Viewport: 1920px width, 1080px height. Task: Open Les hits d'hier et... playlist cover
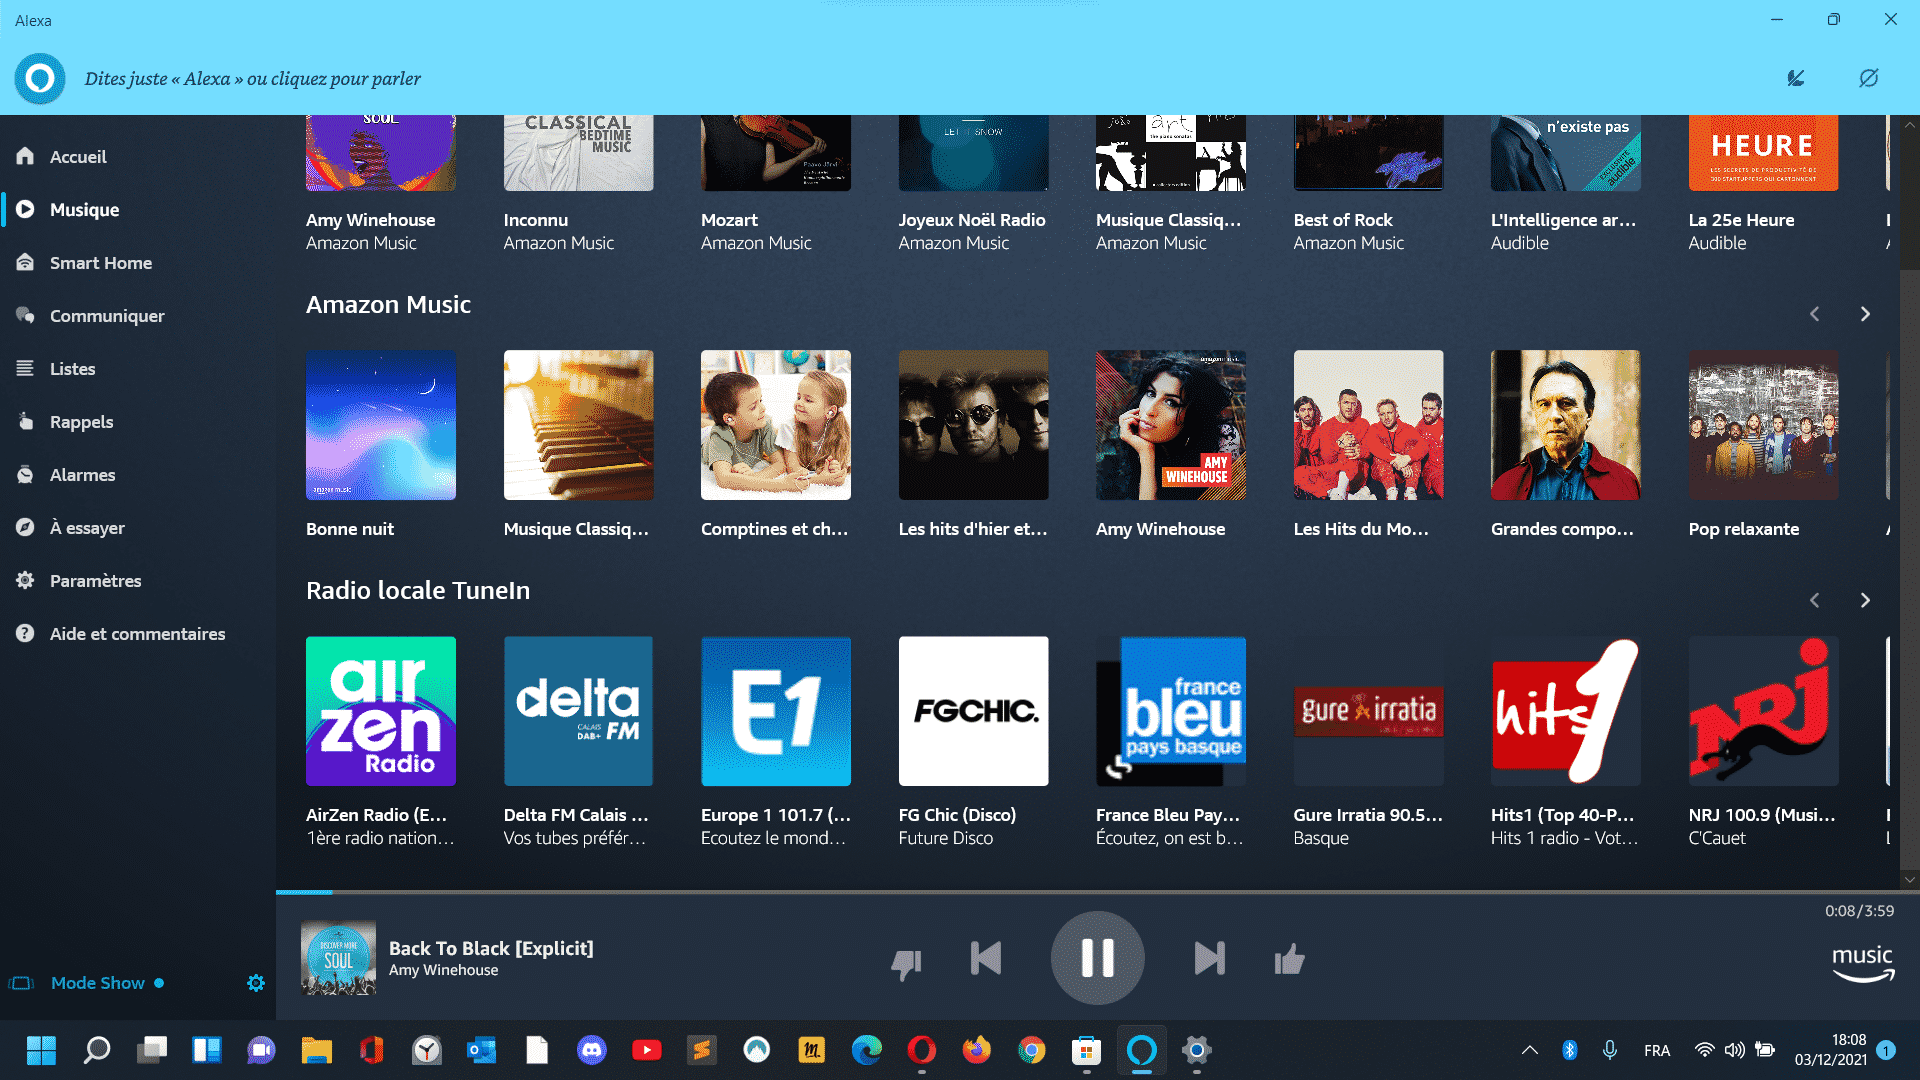click(x=973, y=425)
